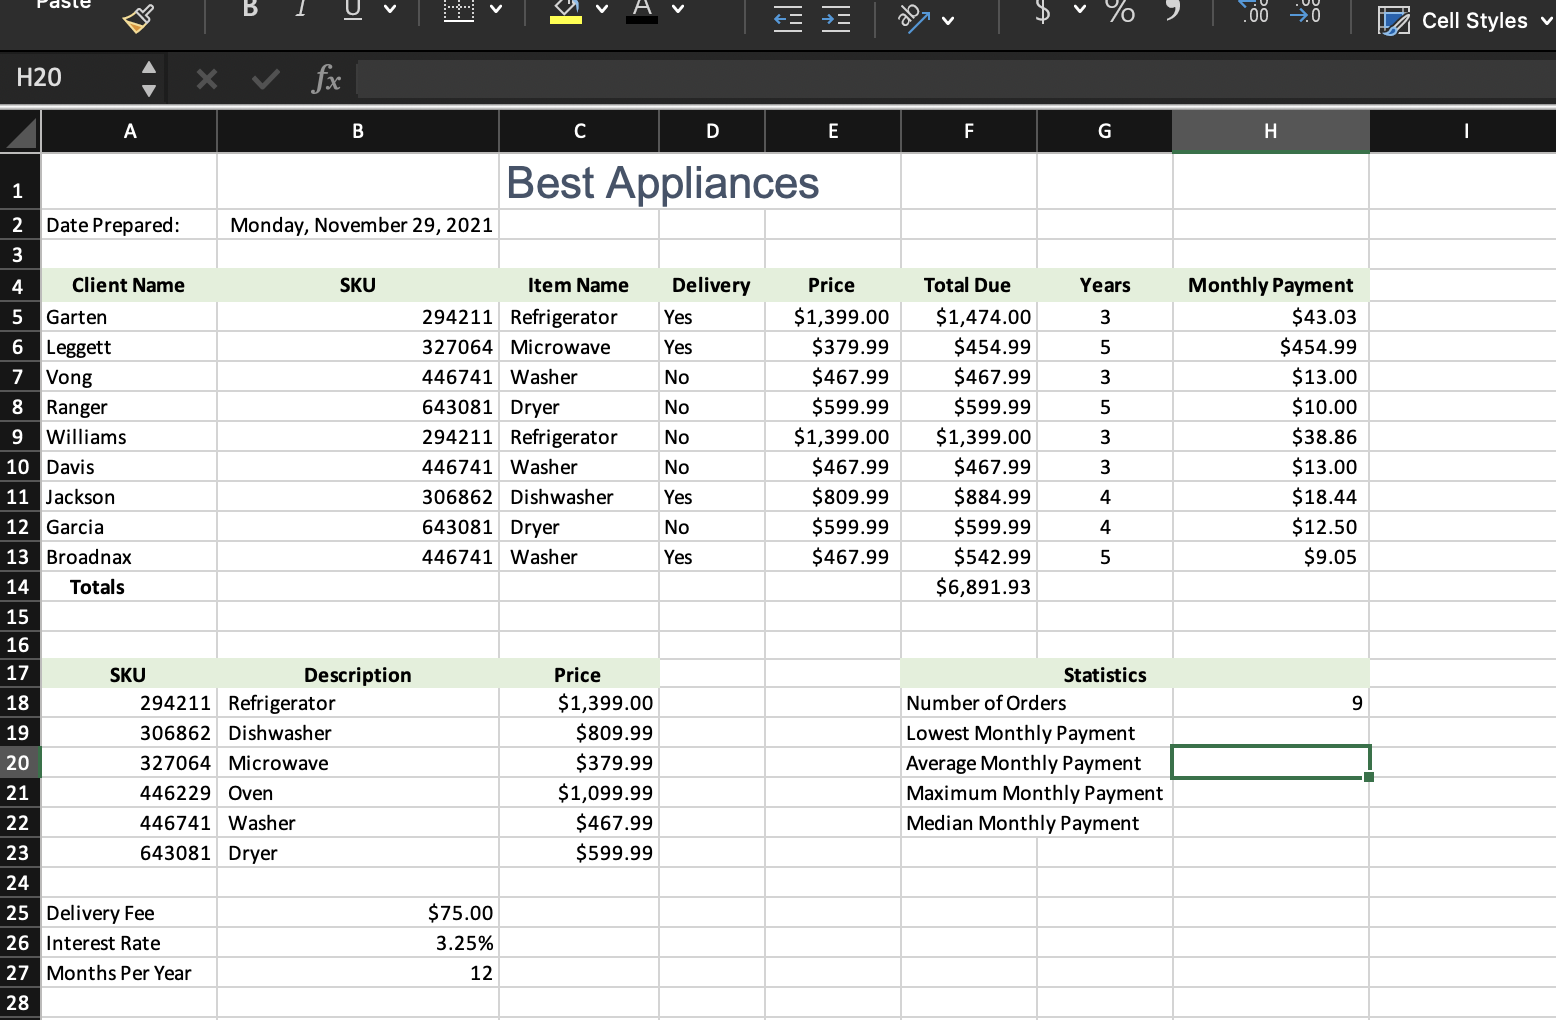The width and height of the screenshot is (1556, 1020).
Task: Click the Increase Indent icon
Action: 836,19
